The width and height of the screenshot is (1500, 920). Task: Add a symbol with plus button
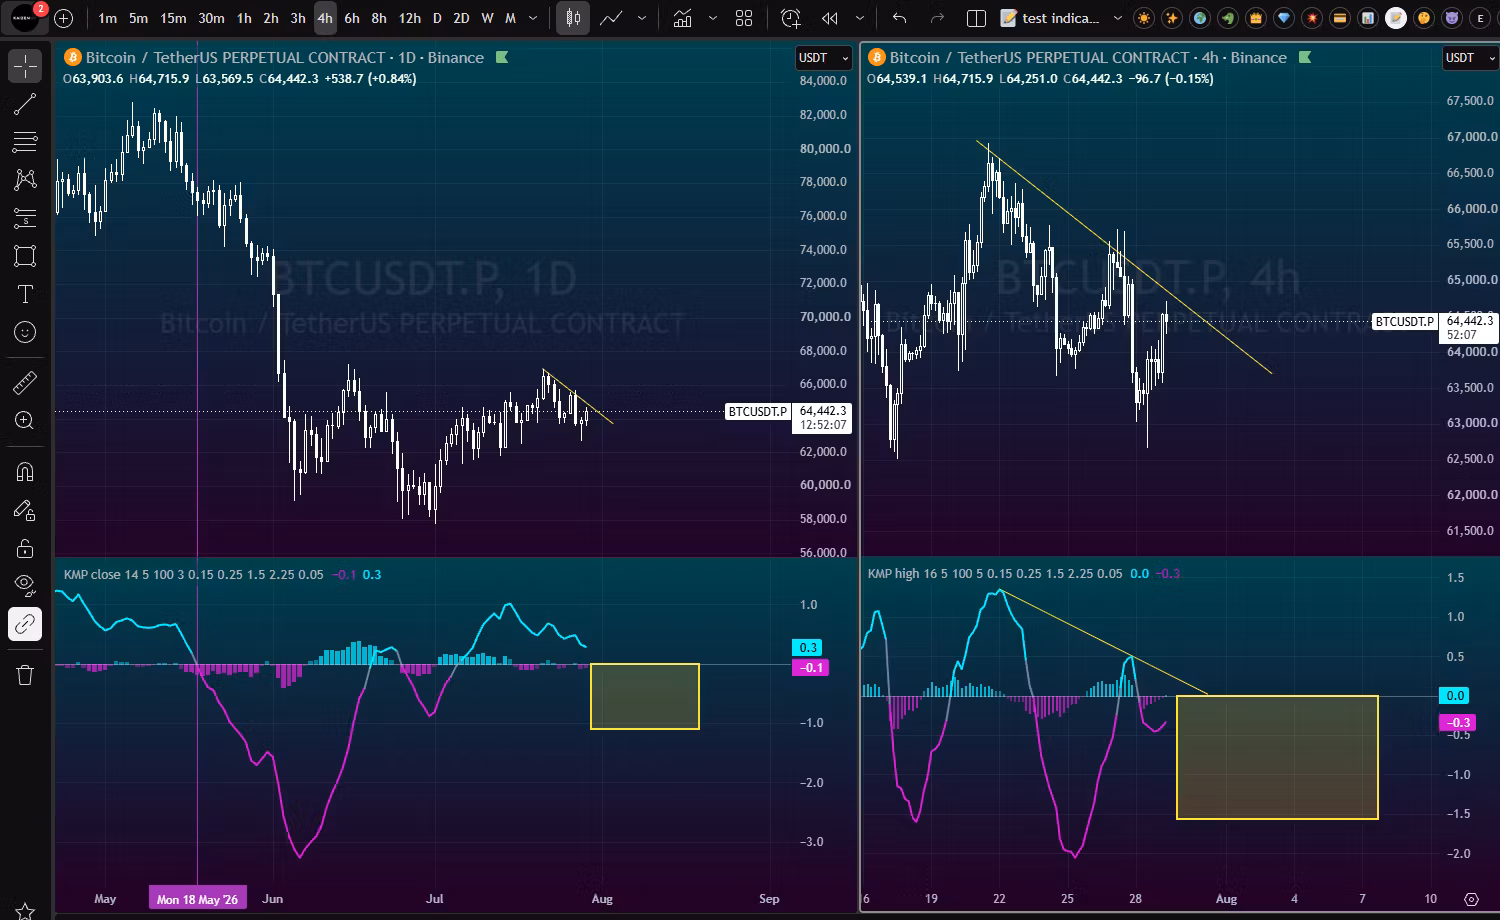(x=64, y=18)
